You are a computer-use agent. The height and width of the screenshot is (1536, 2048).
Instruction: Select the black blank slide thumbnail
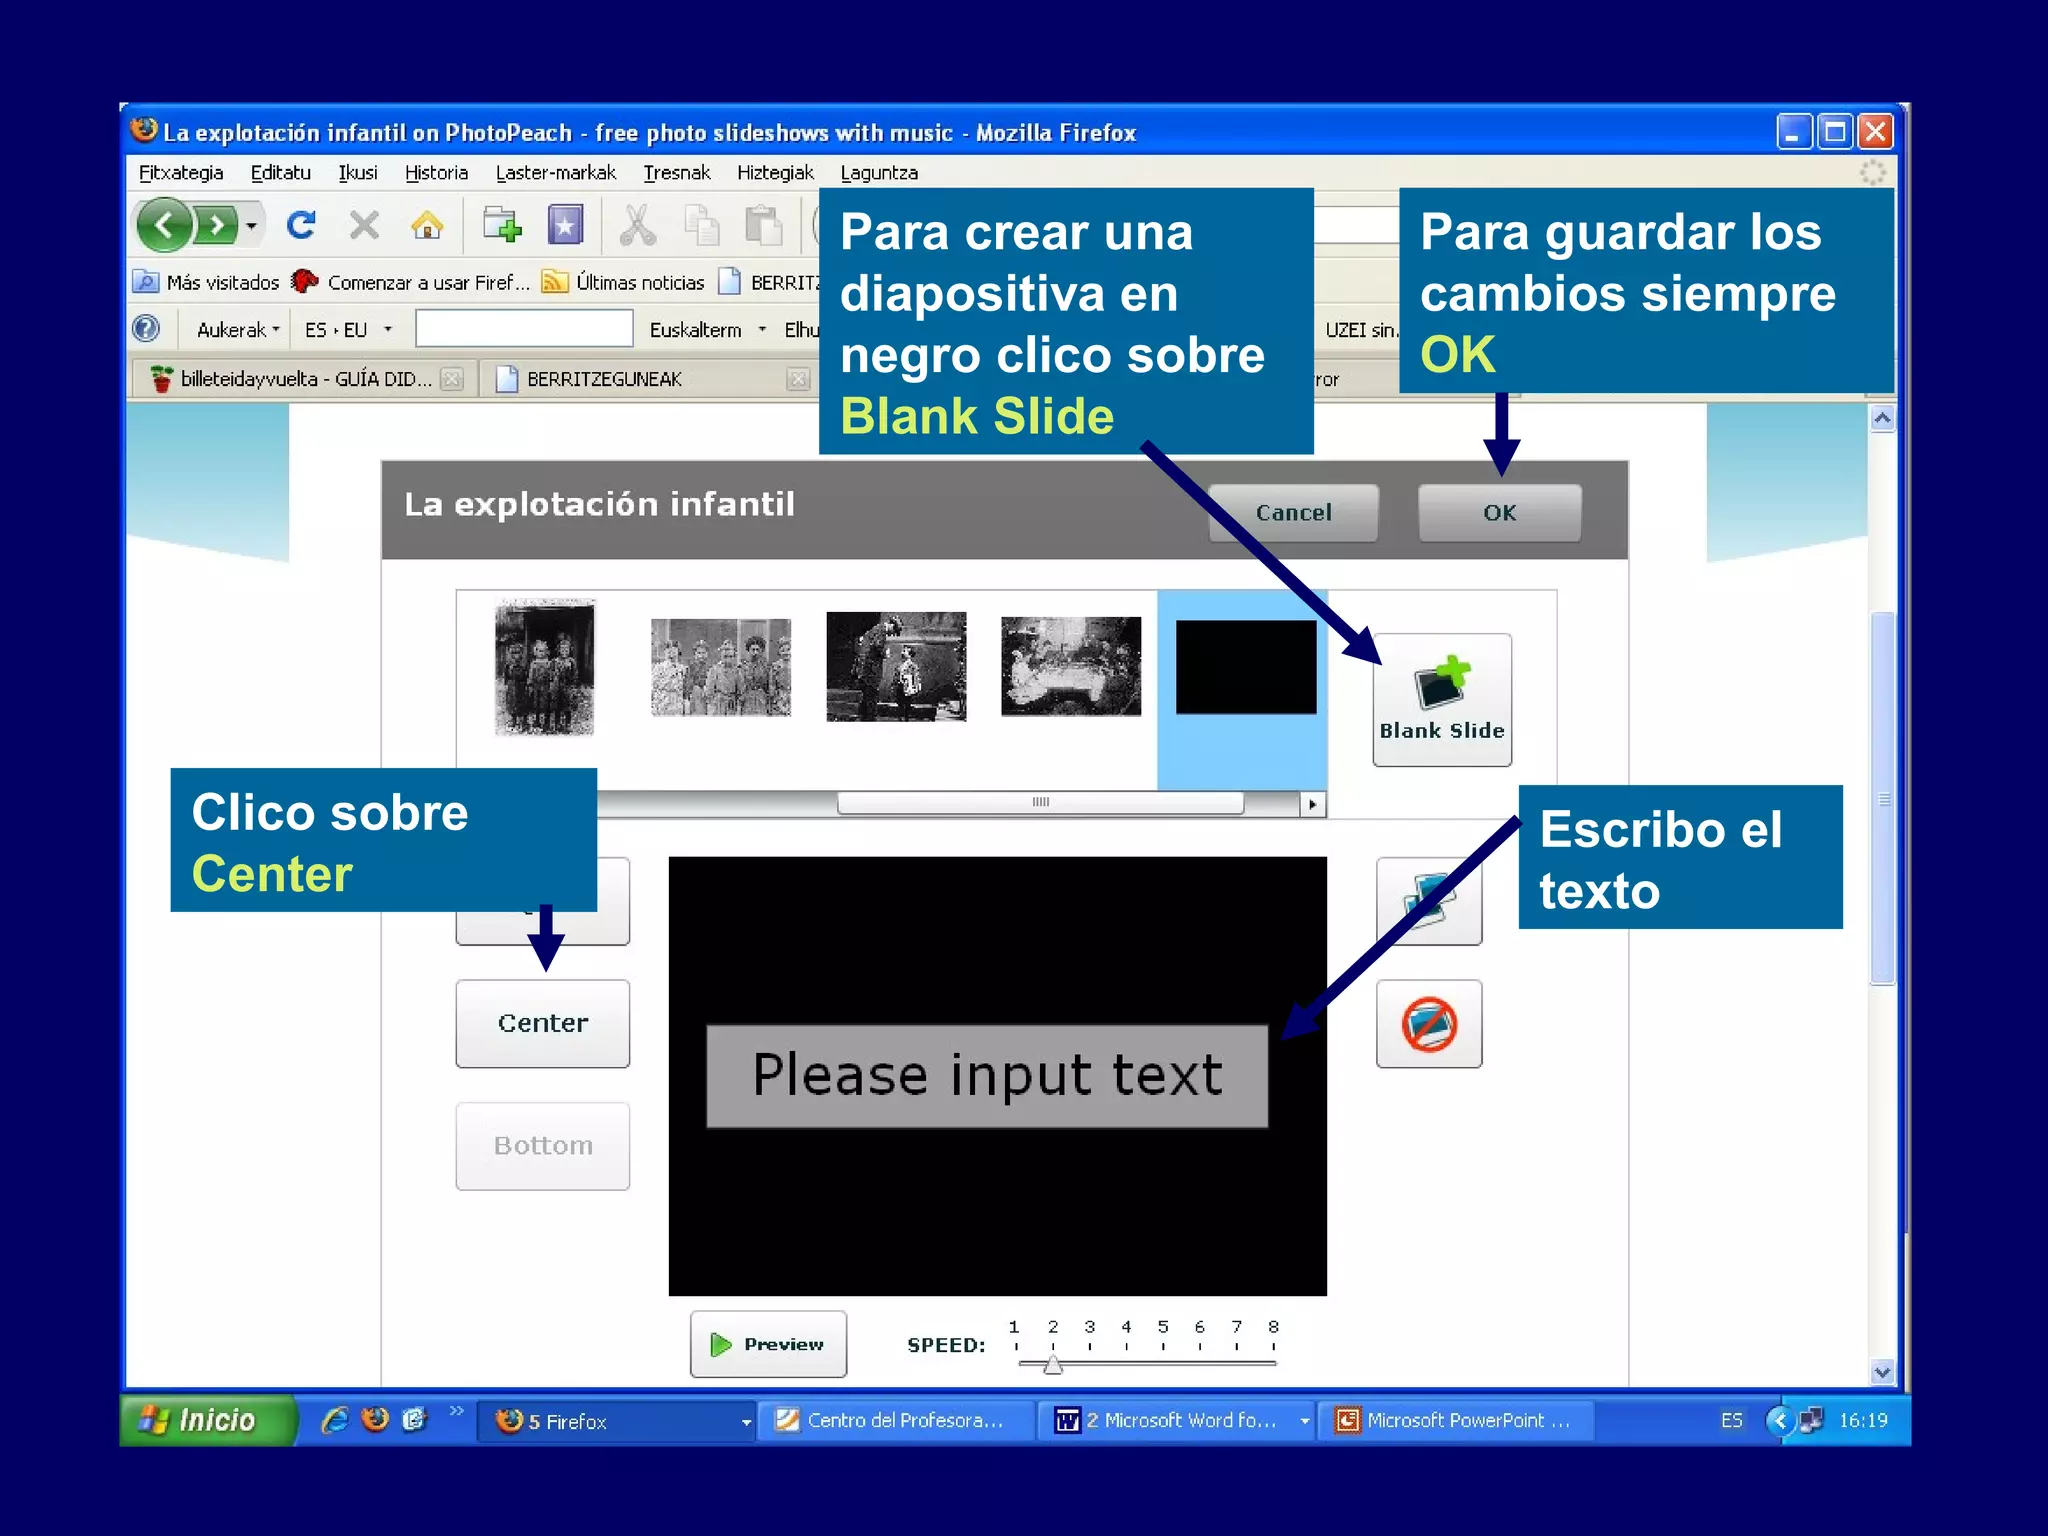point(1246,667)
